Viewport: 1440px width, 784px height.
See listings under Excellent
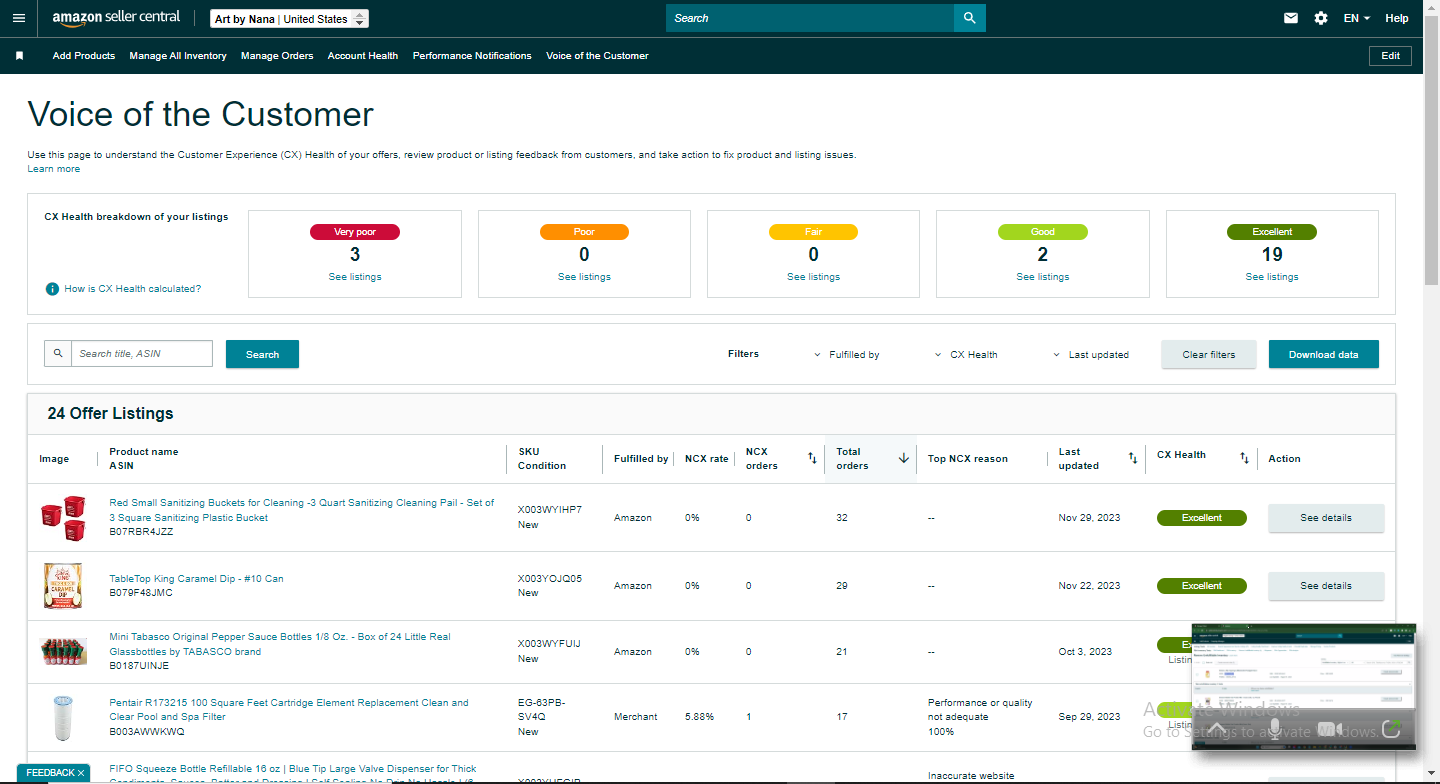1272,277
